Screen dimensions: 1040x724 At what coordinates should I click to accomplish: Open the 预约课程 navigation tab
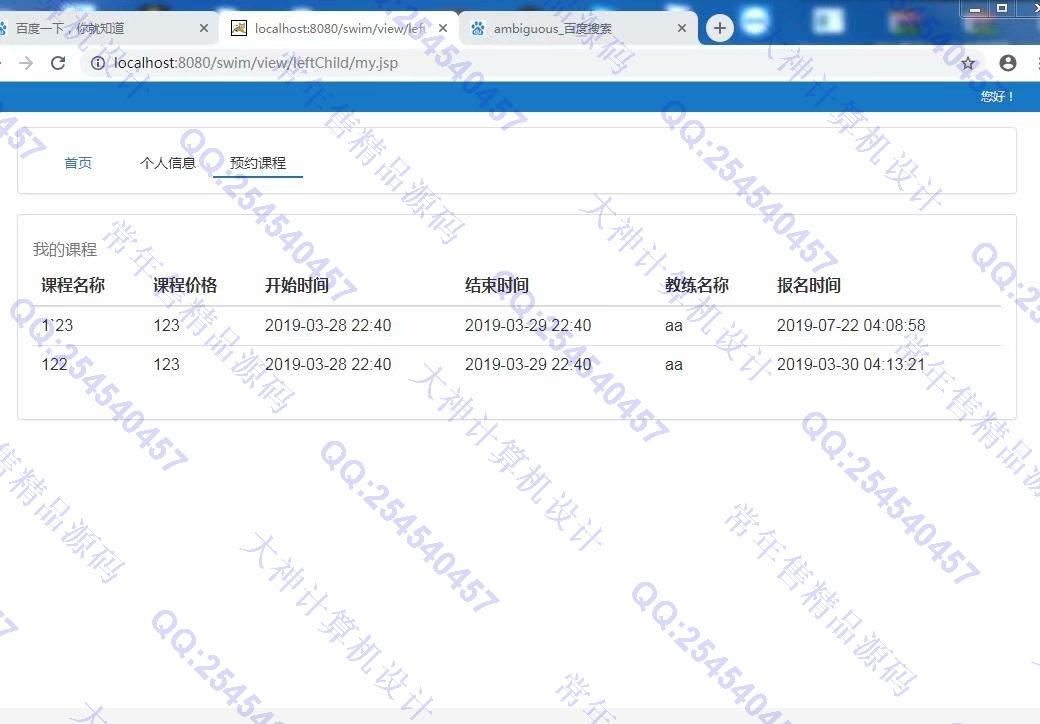(258, 163)
